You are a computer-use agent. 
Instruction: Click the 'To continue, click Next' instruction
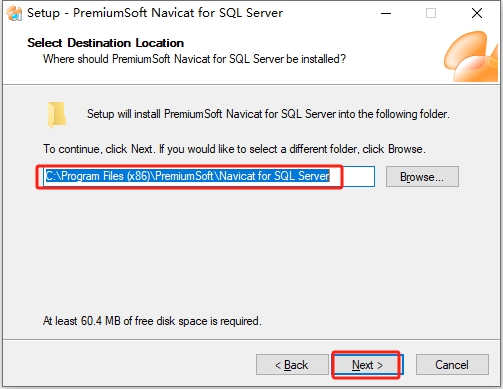coord(234,149)
